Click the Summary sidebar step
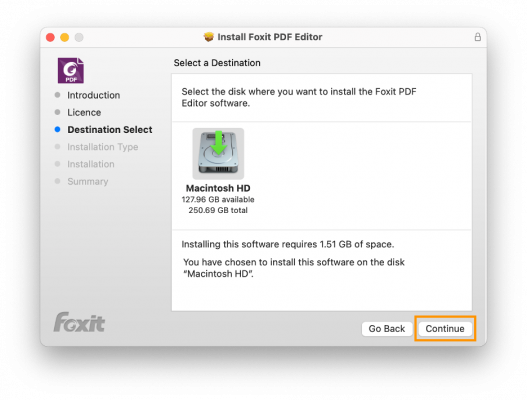527x400 pixels. [x=88, y=182]
